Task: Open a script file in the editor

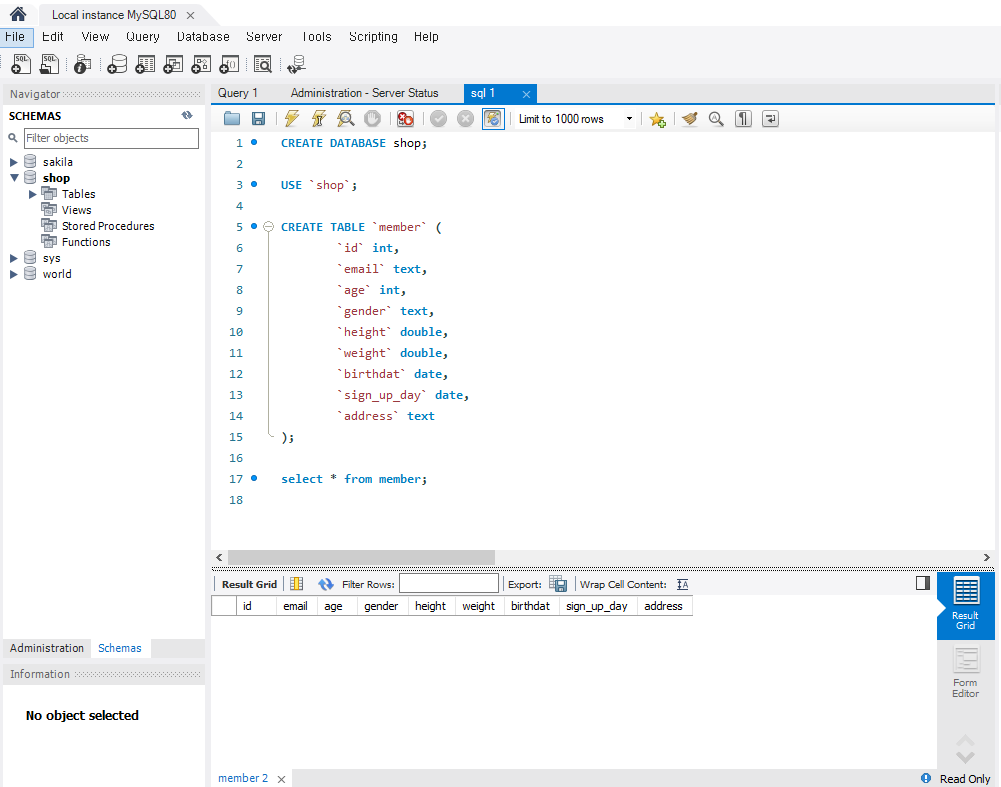Action: 232,119
